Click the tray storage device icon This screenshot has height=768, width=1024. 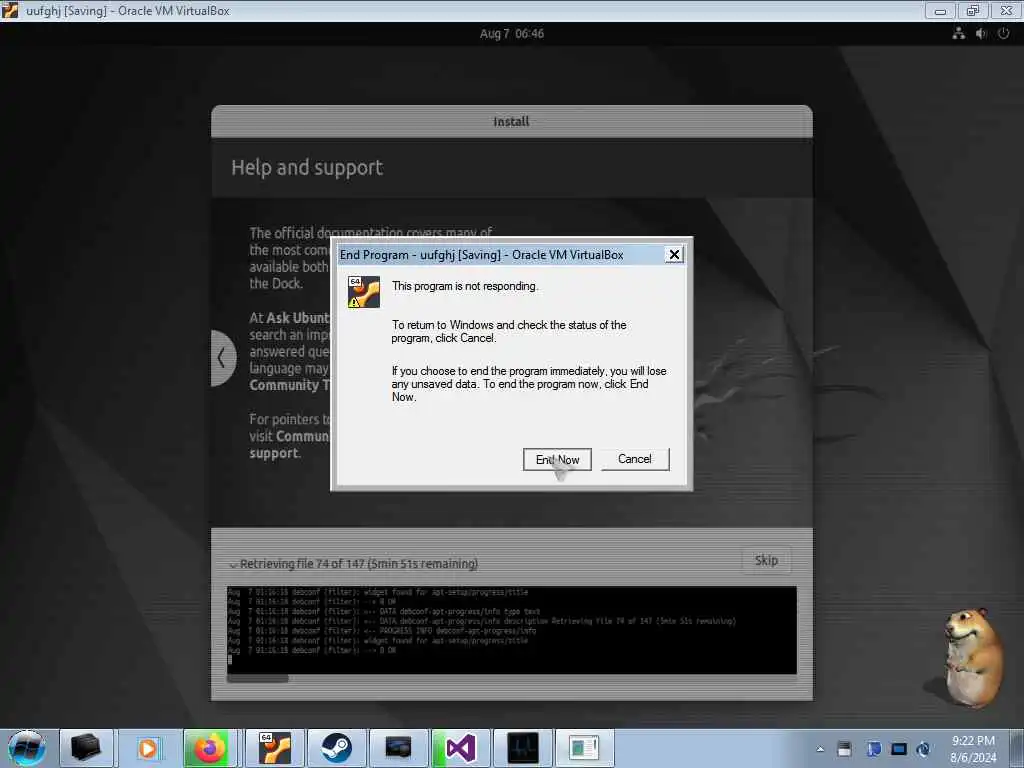click(844, 749)
